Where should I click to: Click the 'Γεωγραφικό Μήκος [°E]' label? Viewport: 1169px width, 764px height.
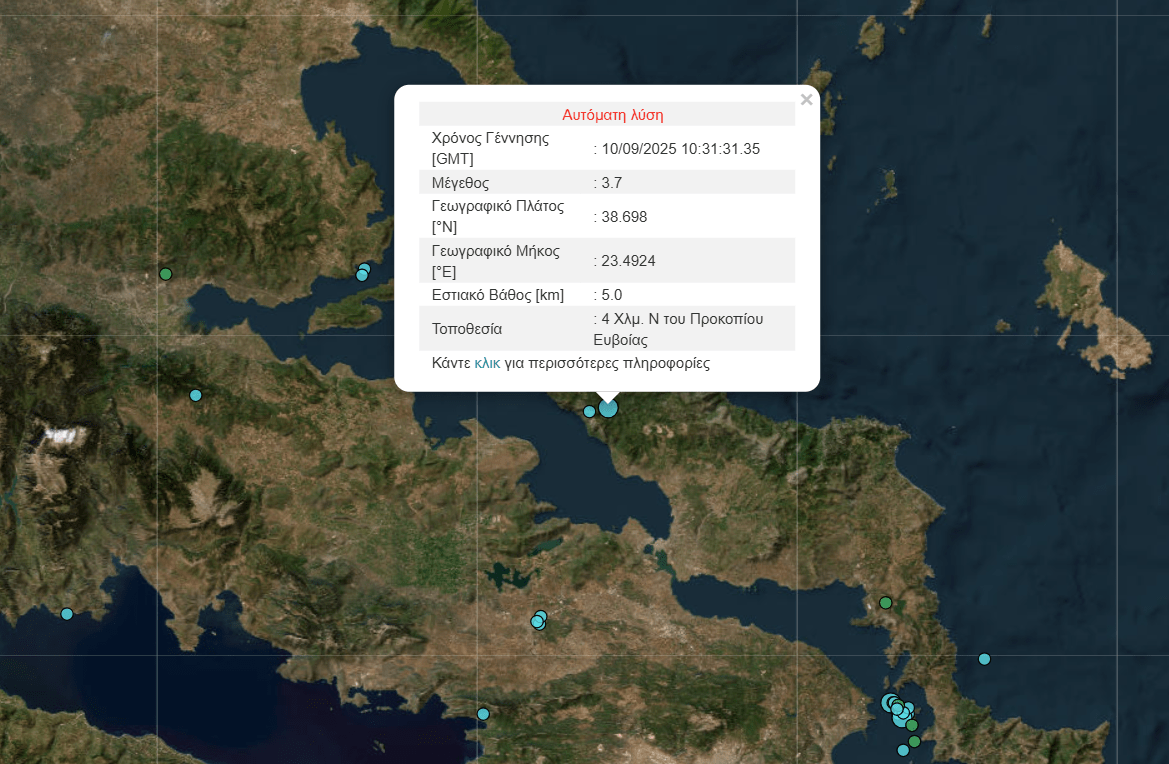click(496, 261)
